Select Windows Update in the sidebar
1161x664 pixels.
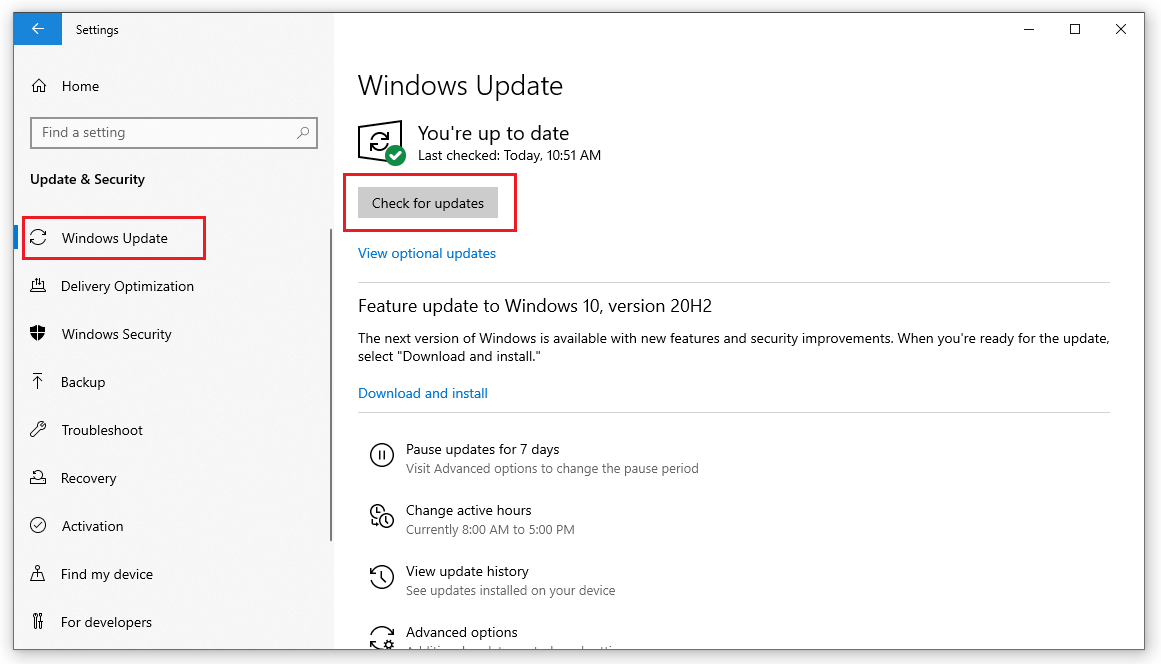113,237
